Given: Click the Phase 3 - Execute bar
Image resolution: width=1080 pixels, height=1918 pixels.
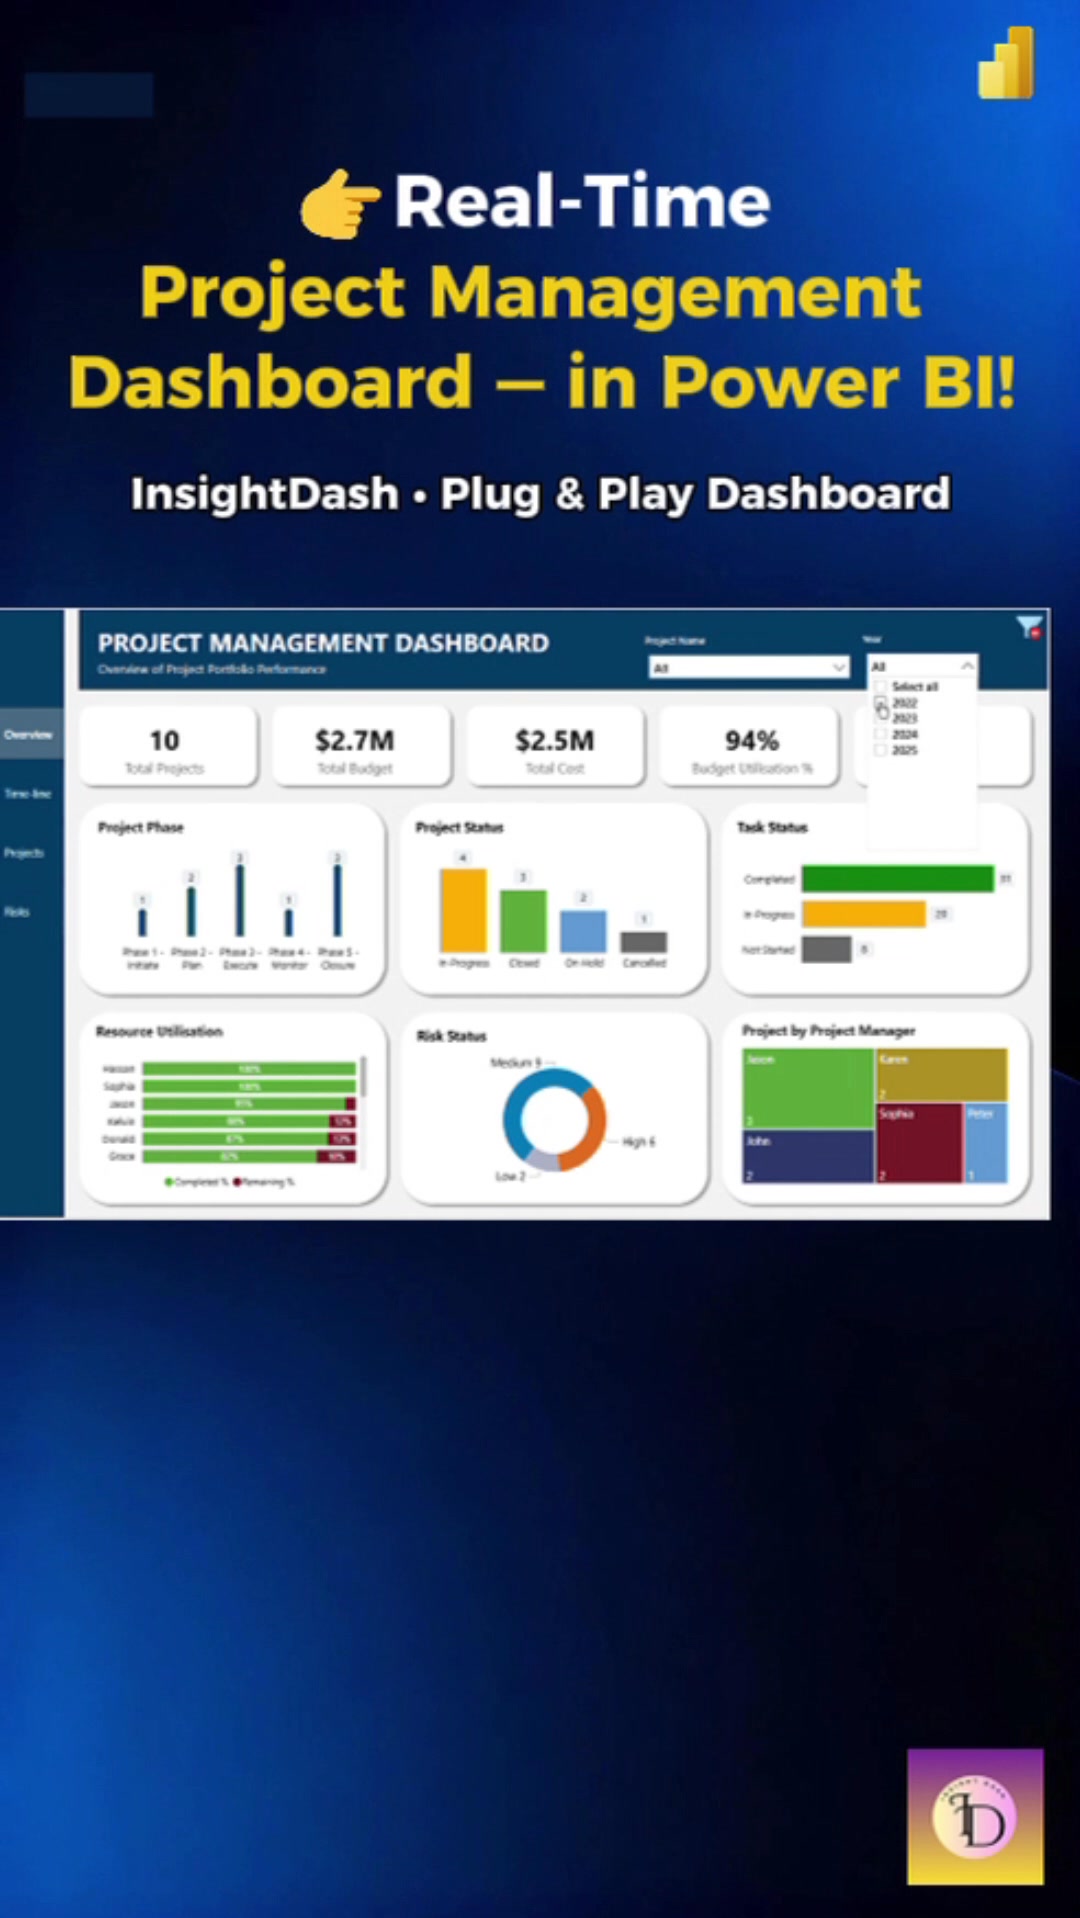Looking at the screenshot, I should (240, 901).
